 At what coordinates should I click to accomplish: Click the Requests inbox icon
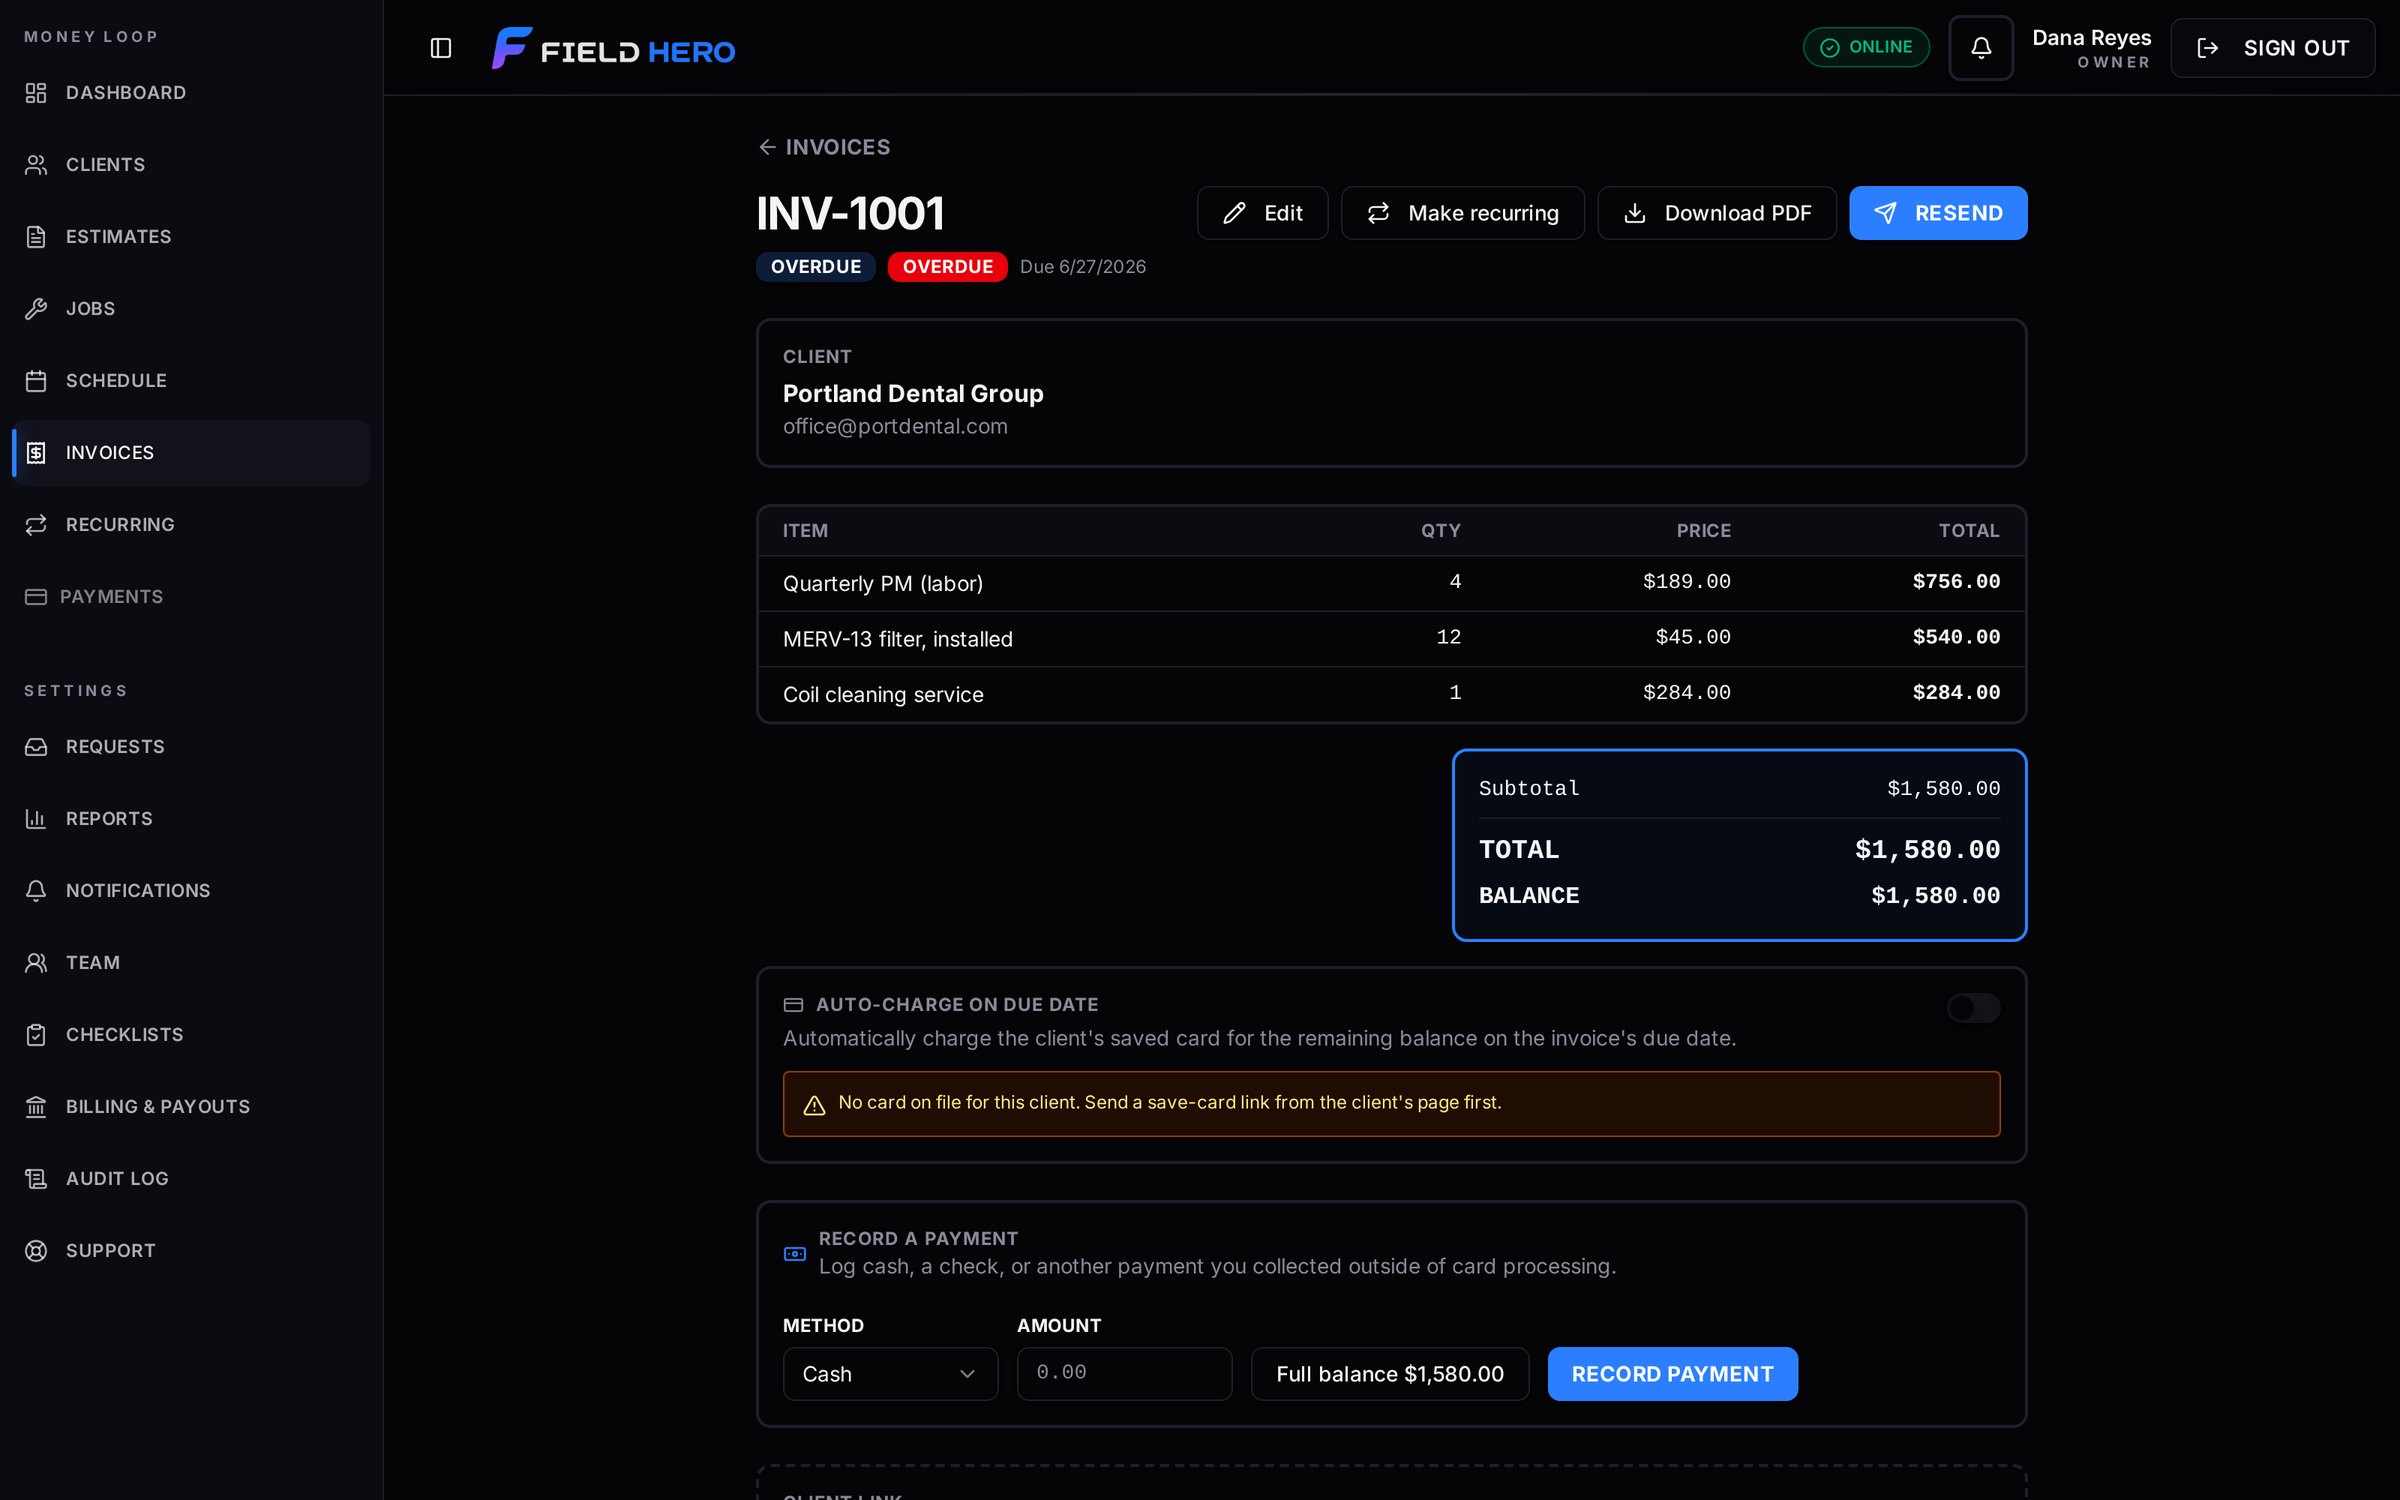click(36, 747)
